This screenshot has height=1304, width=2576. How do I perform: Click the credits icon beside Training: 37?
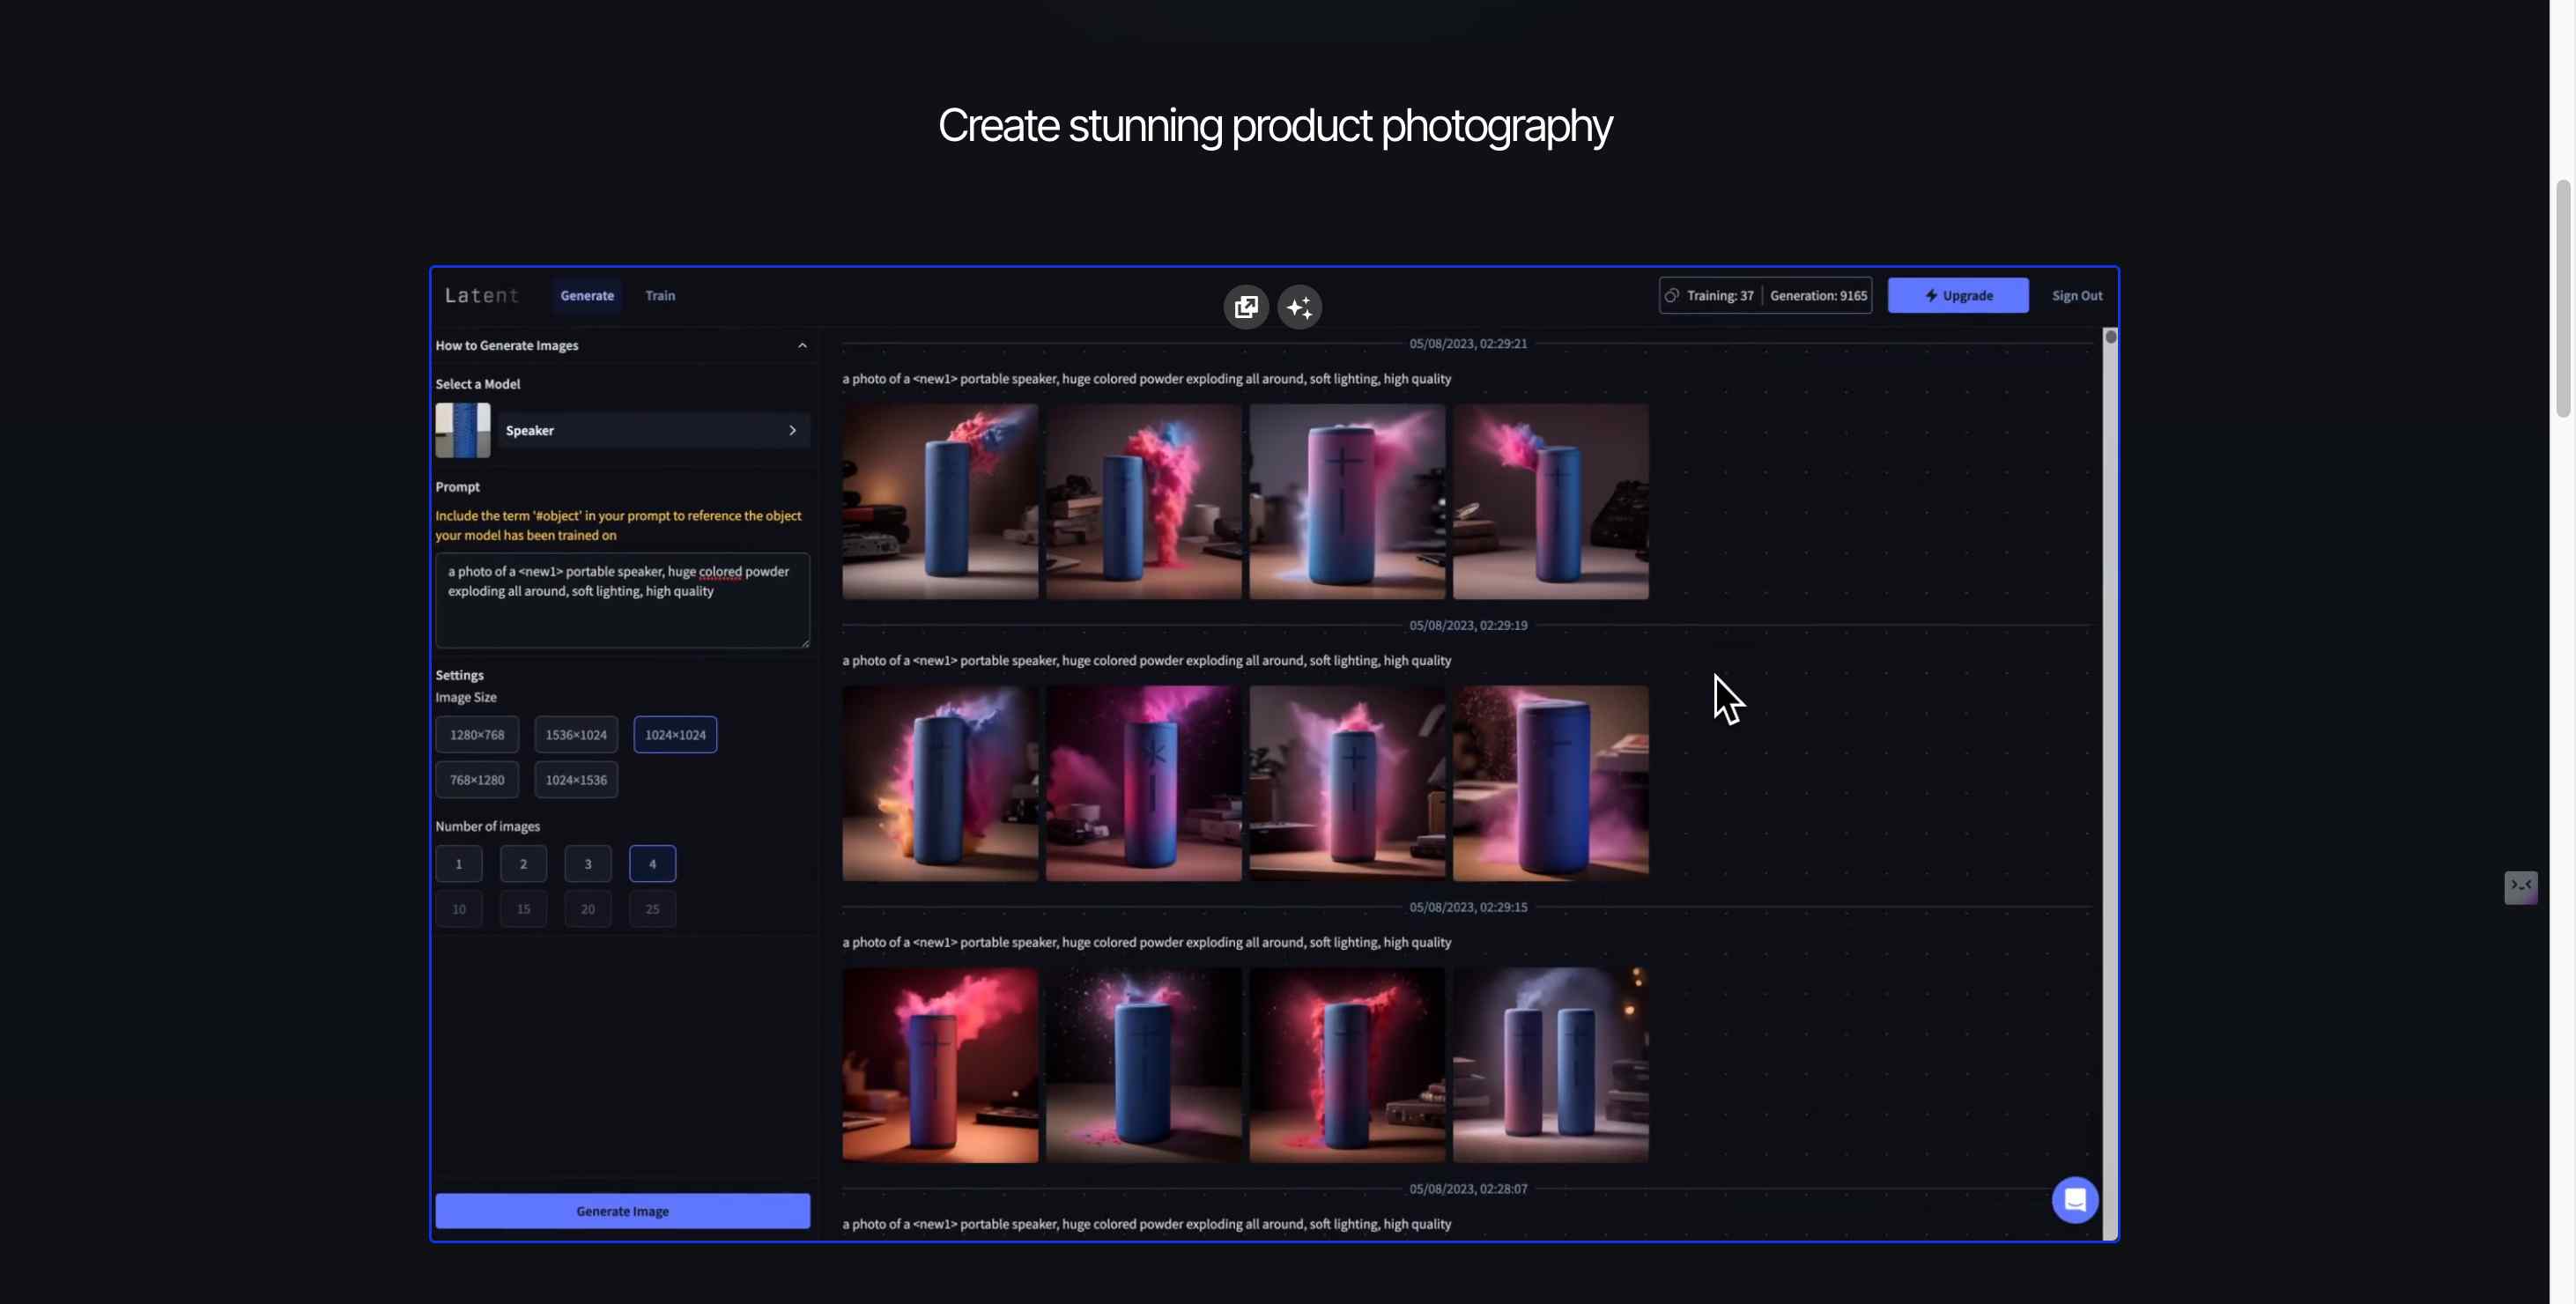click(1672, 295)
